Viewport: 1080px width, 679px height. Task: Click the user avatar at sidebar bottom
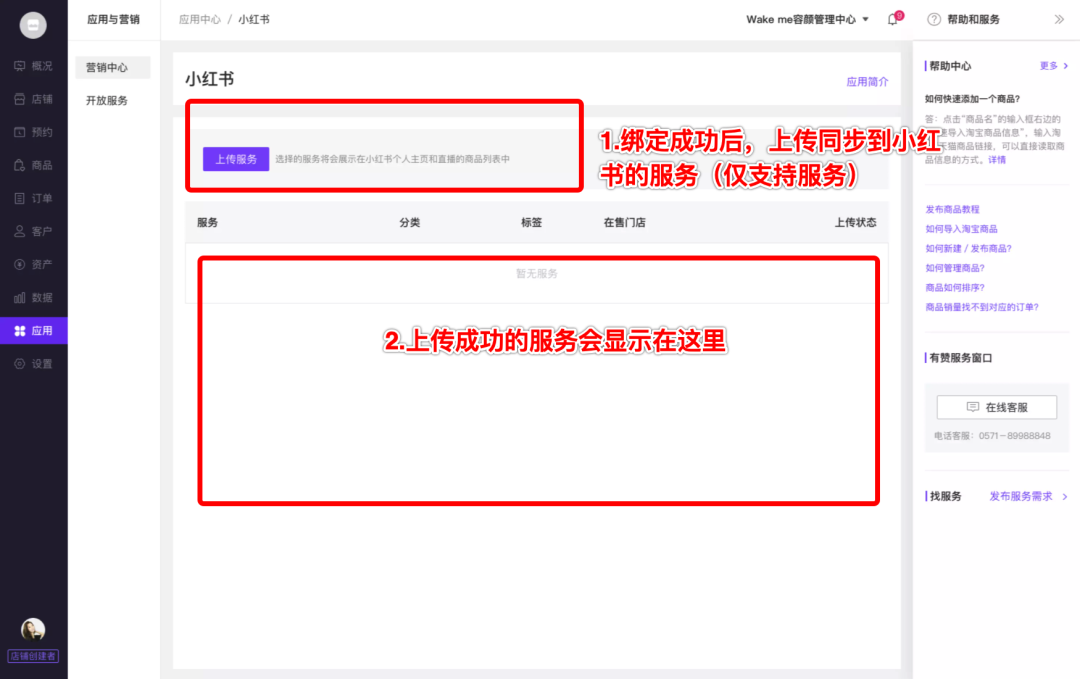pyautogui.click(x=32, y=629)
